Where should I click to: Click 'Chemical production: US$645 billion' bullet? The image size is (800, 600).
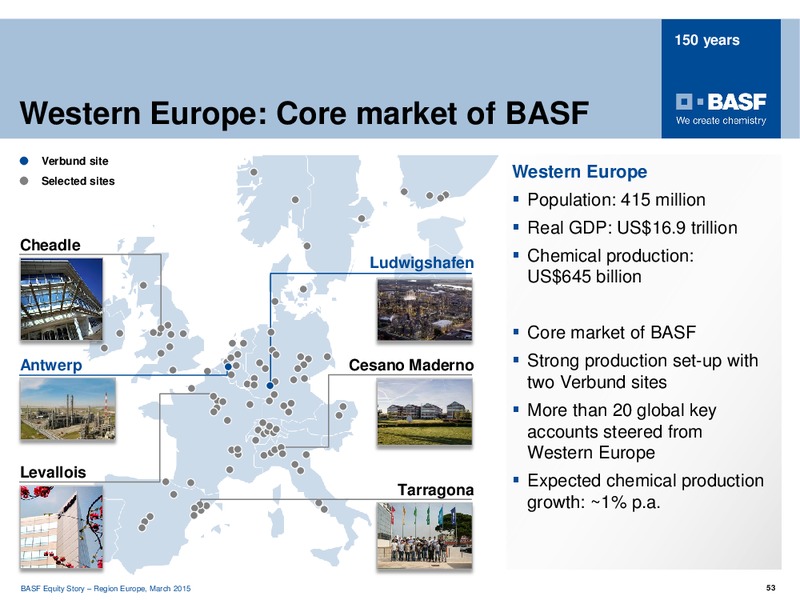click(610, 266)
